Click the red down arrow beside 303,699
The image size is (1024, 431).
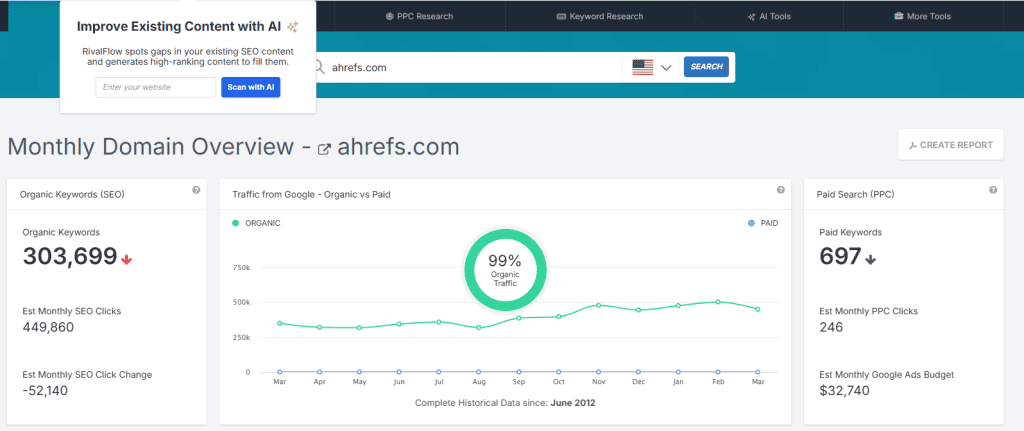127,259
